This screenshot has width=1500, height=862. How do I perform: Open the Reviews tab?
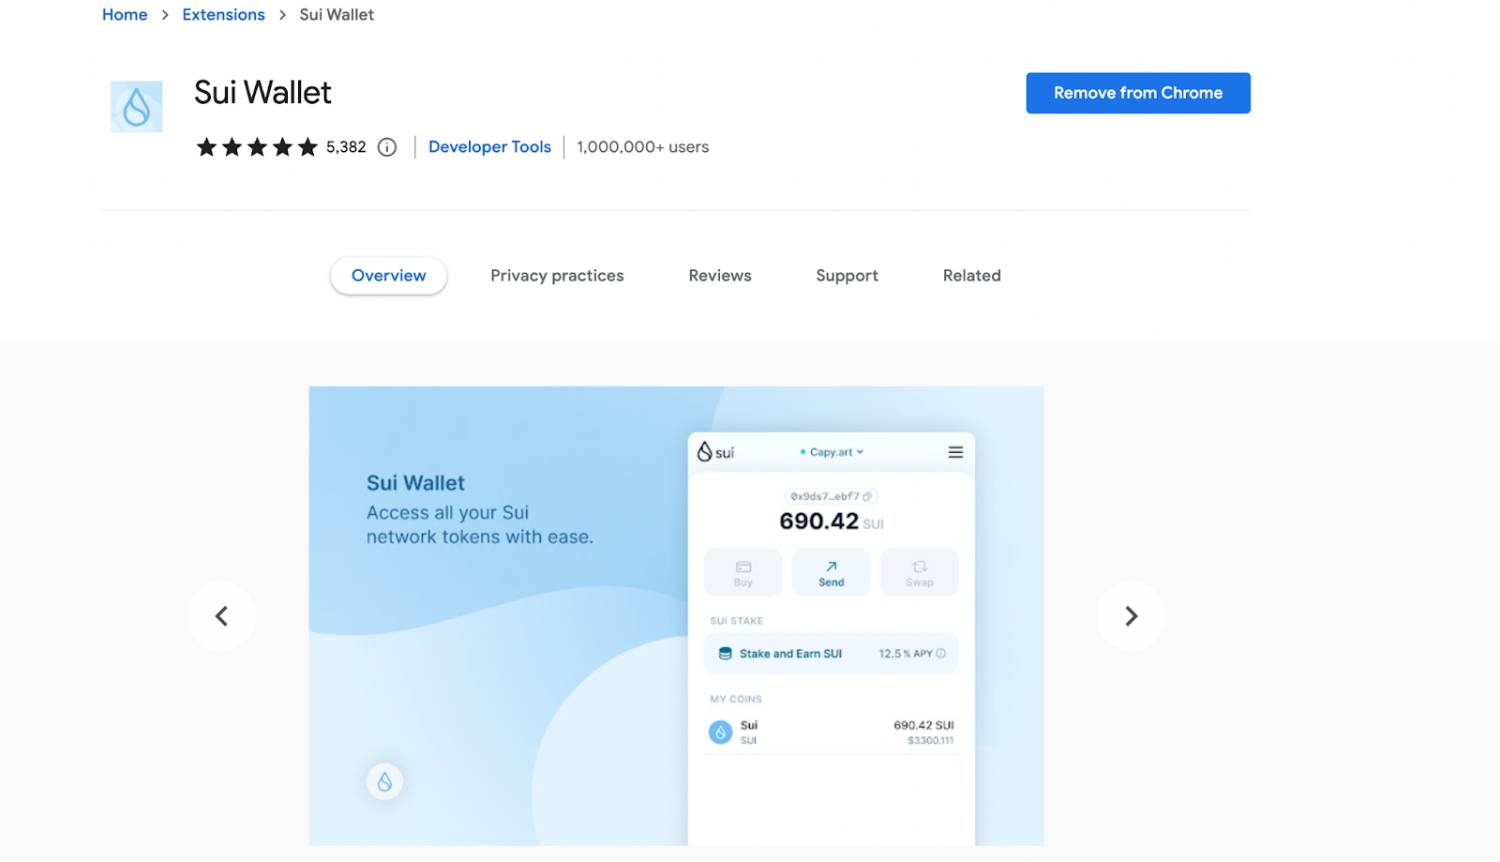(720, 276)
